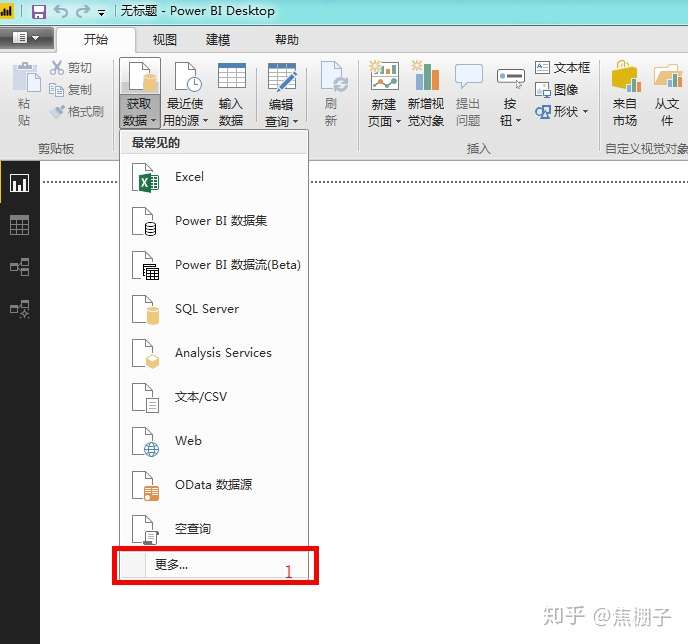Click 剪切 cut in clipboard group

tap(71, 68)
